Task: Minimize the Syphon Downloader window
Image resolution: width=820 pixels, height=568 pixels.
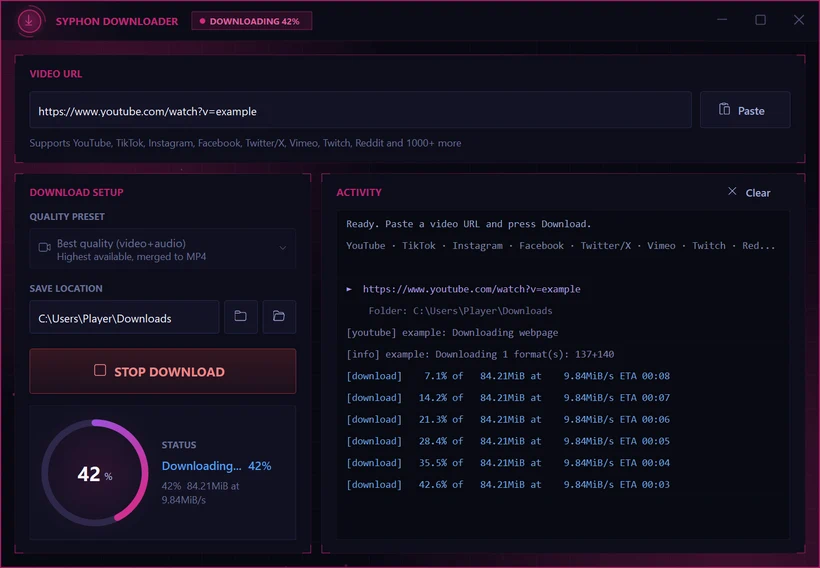Action: pos(722,20)
